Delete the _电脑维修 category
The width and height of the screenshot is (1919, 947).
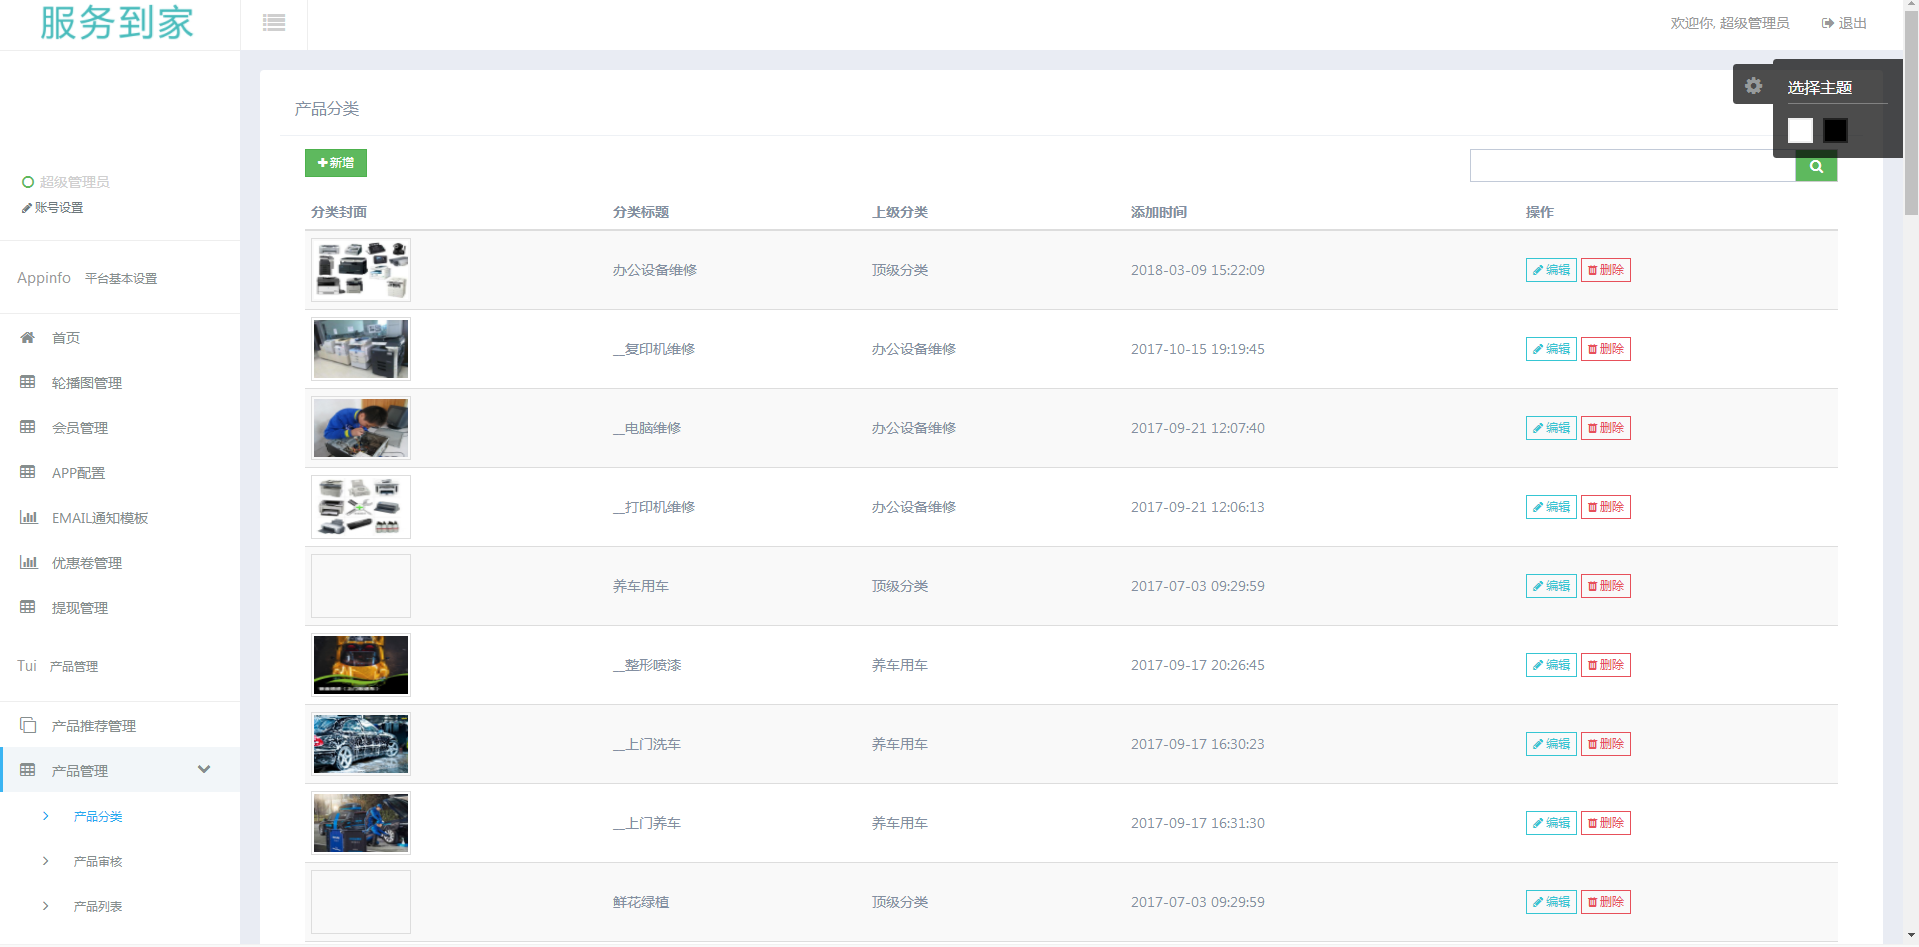click(1605, 428)
